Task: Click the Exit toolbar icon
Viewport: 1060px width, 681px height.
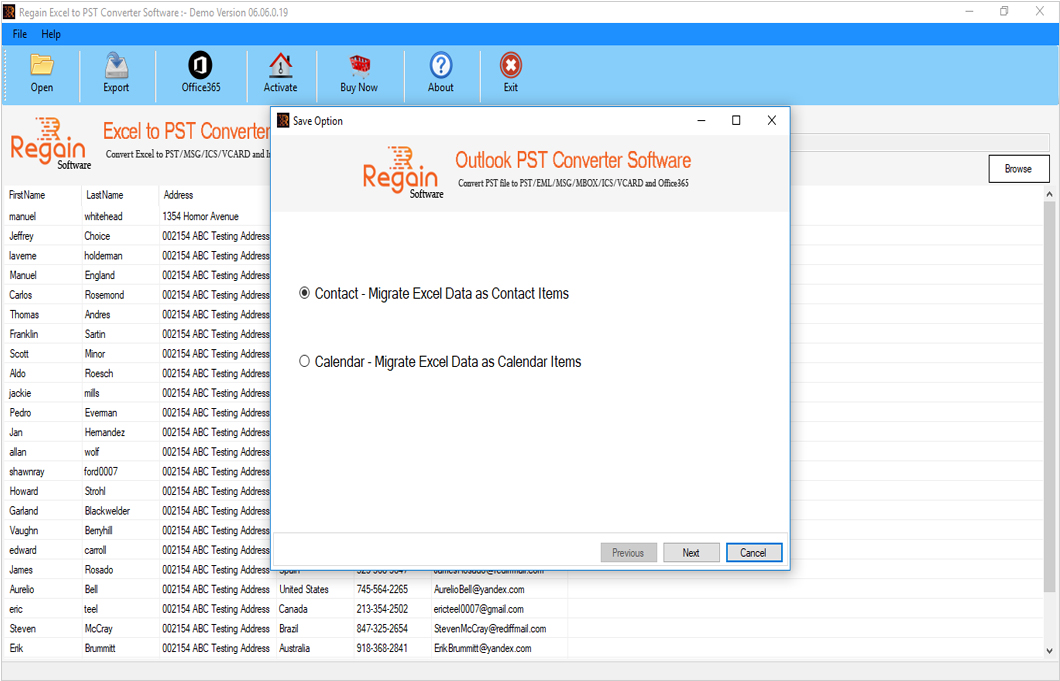Action: click(510, 73)
